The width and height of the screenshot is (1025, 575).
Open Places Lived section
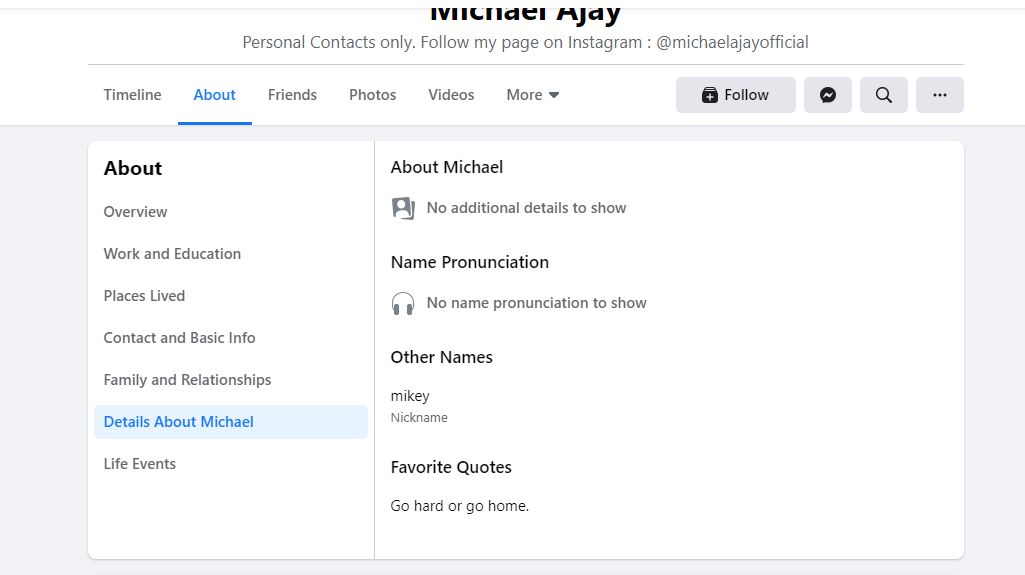(x=144, y=295)
